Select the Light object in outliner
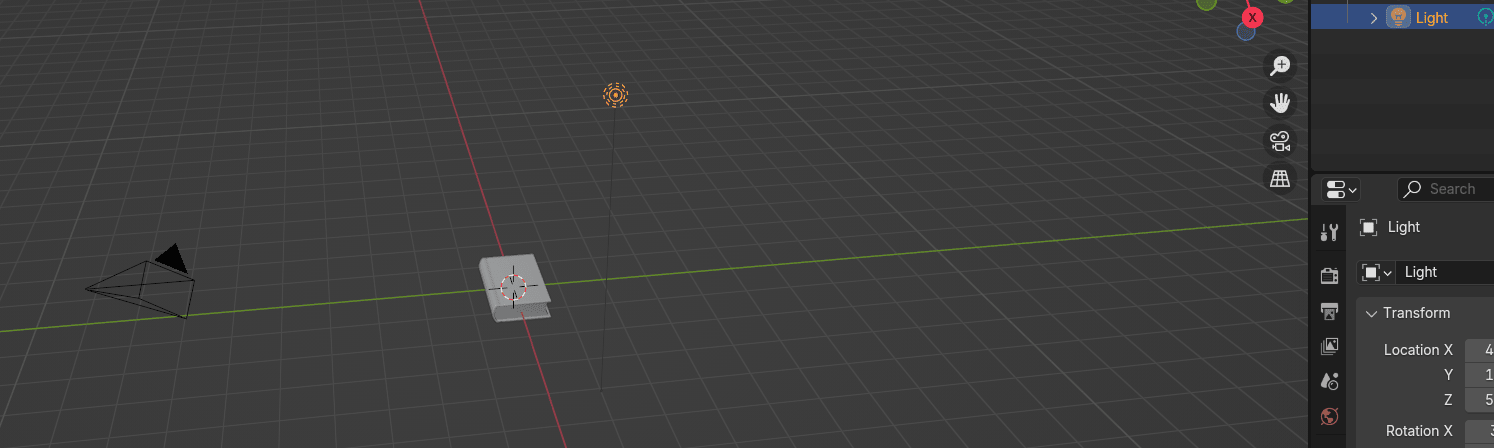The height and width of the screenshot is (448, 1494). click(x=1431, y=18)
